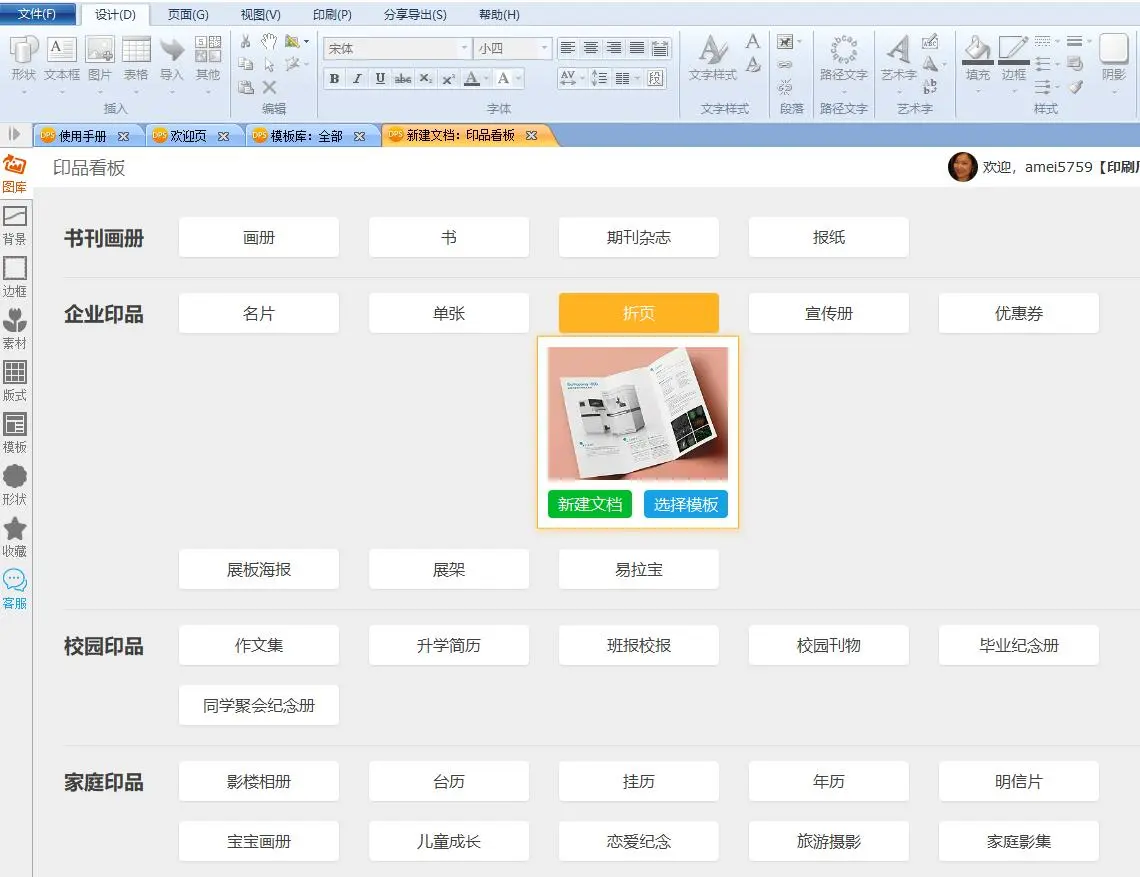Click the green 新建文档 button
This screenshot has height=877, width=1140.
[590, 505]
